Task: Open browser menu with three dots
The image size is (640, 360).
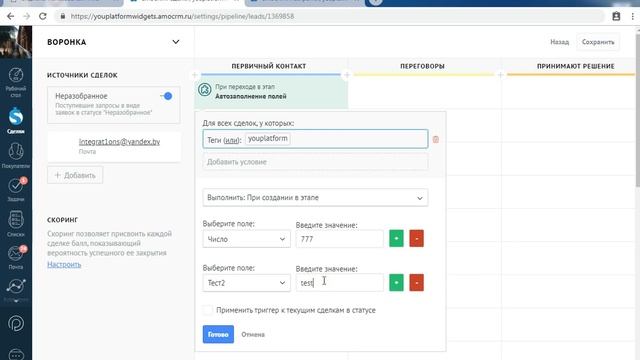Action: (x=633, y=16)
